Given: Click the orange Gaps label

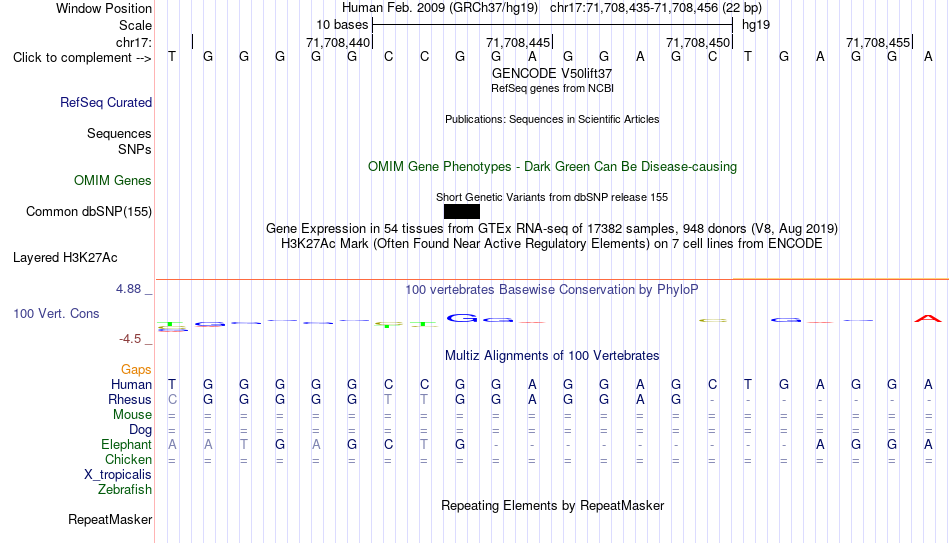Looking at the screenshot, I should click(x=136, y=370).
